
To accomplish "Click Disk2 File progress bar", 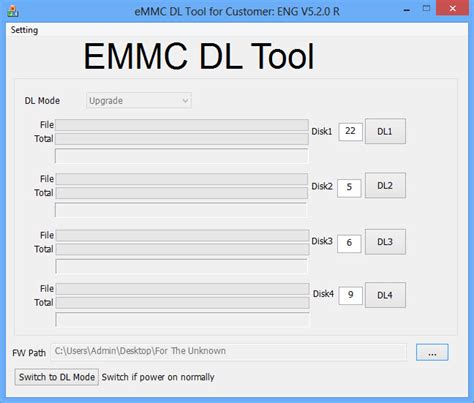I will 182,179.
